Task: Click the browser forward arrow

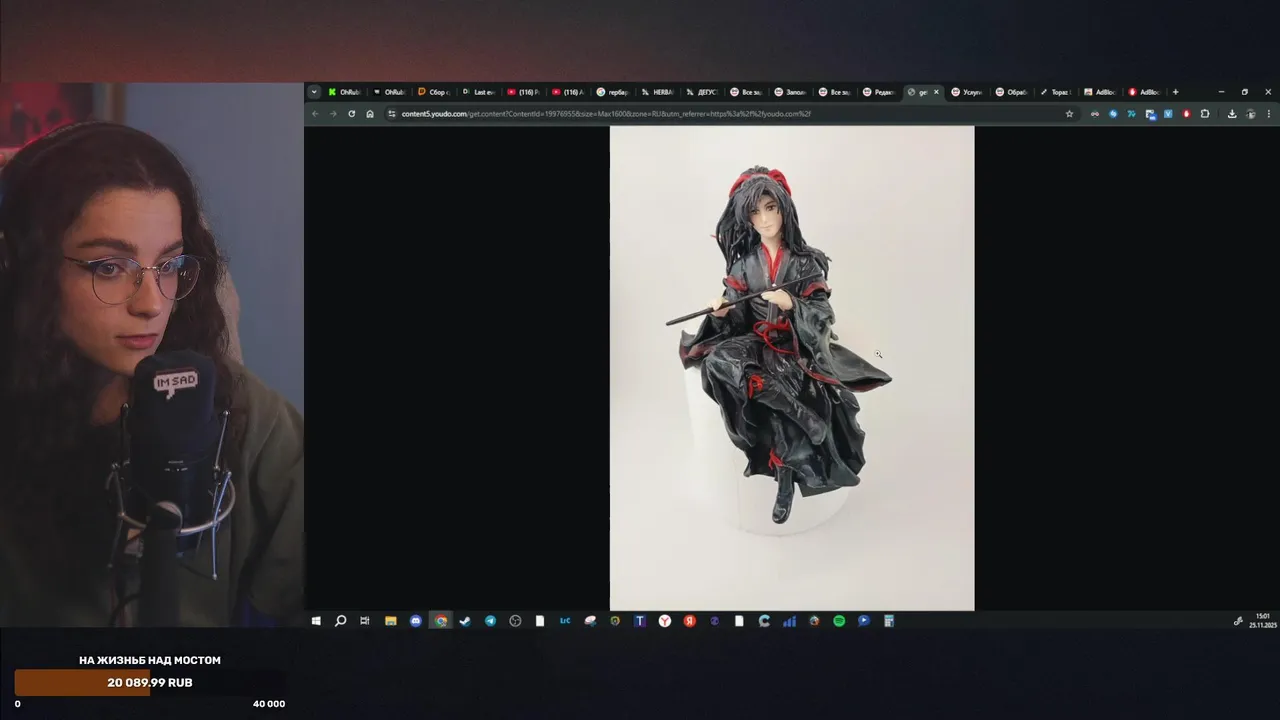Action: pyautogui.click(x=333, y=114)
